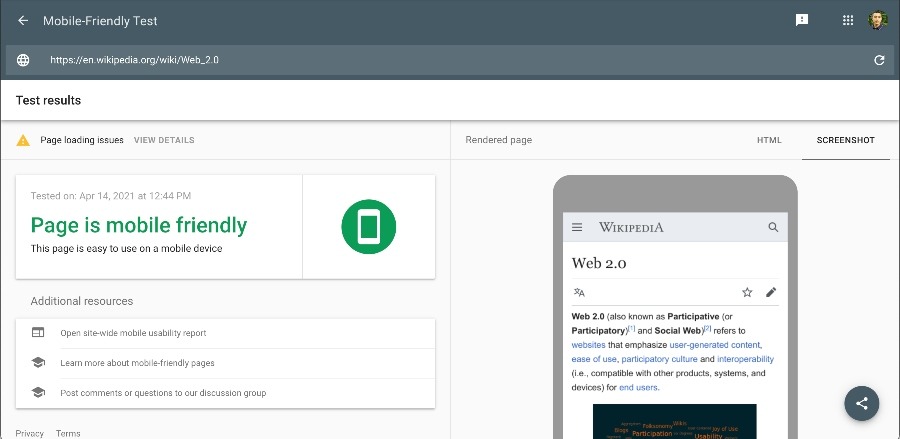The width and height of the screenshot is (900, 439).
Task: Switch to the HTML tab
Action: tap(769, 140)
